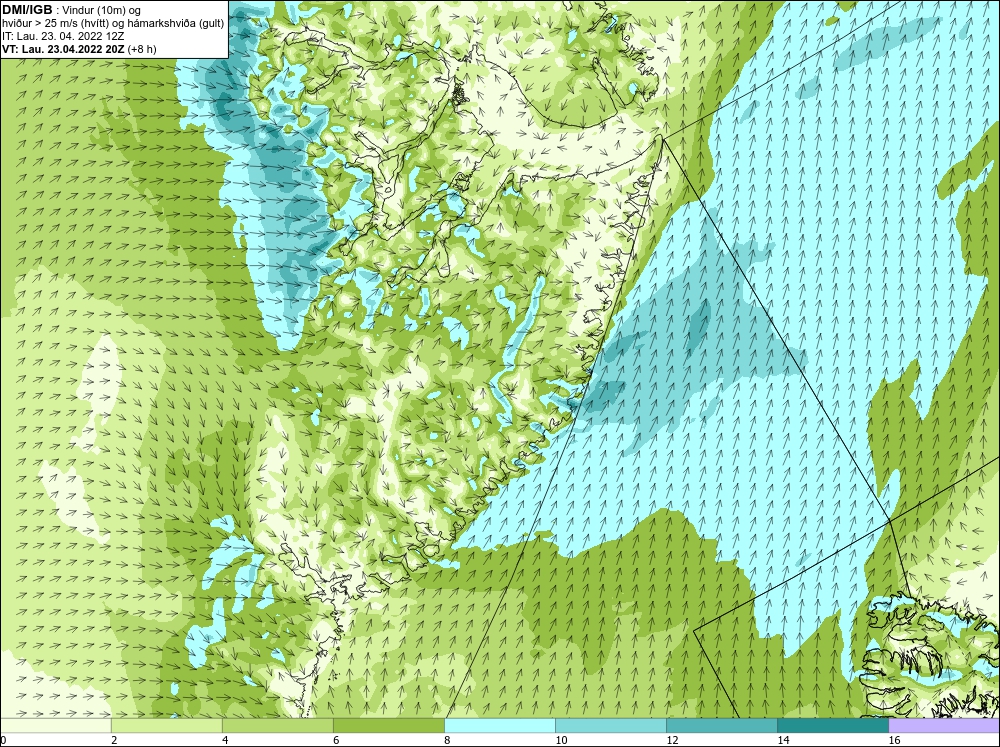This screenshot has width=1000, height=747.
Task: Click the initial time 'IT: Lau. 23. 04. 2022 12Z'
Action: tap(63, 36)
